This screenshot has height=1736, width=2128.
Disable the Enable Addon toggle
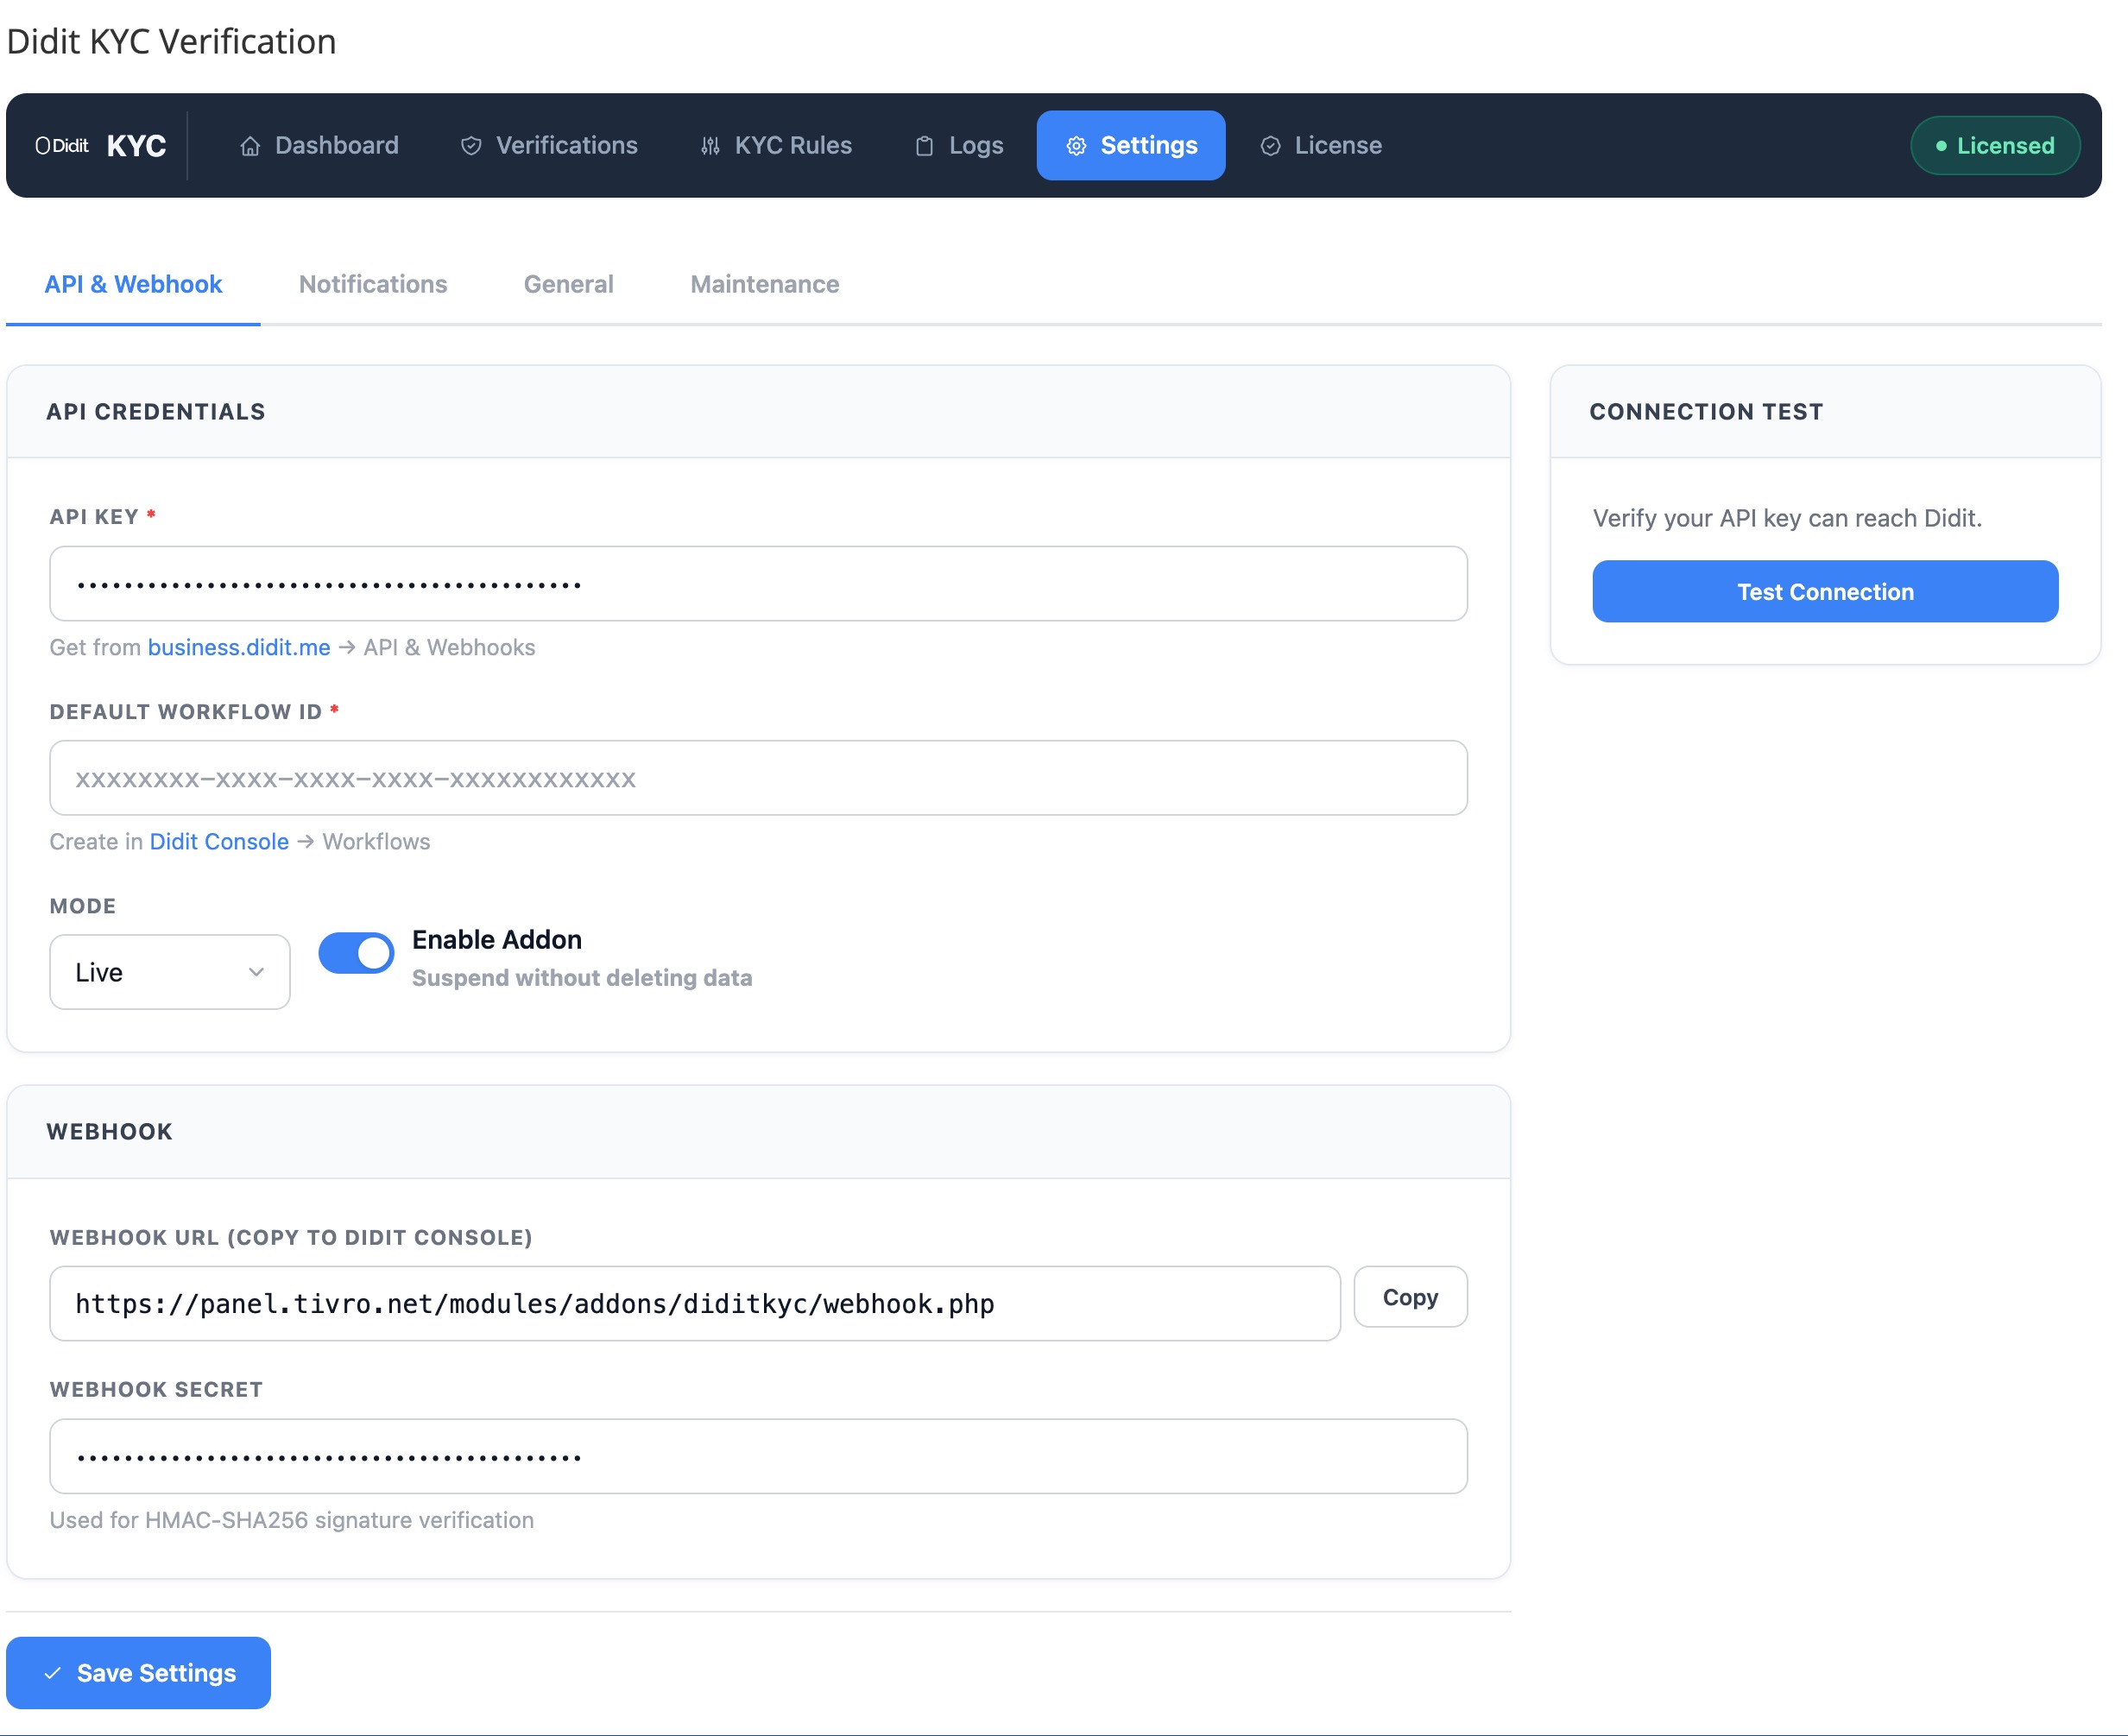pos(356,953)
